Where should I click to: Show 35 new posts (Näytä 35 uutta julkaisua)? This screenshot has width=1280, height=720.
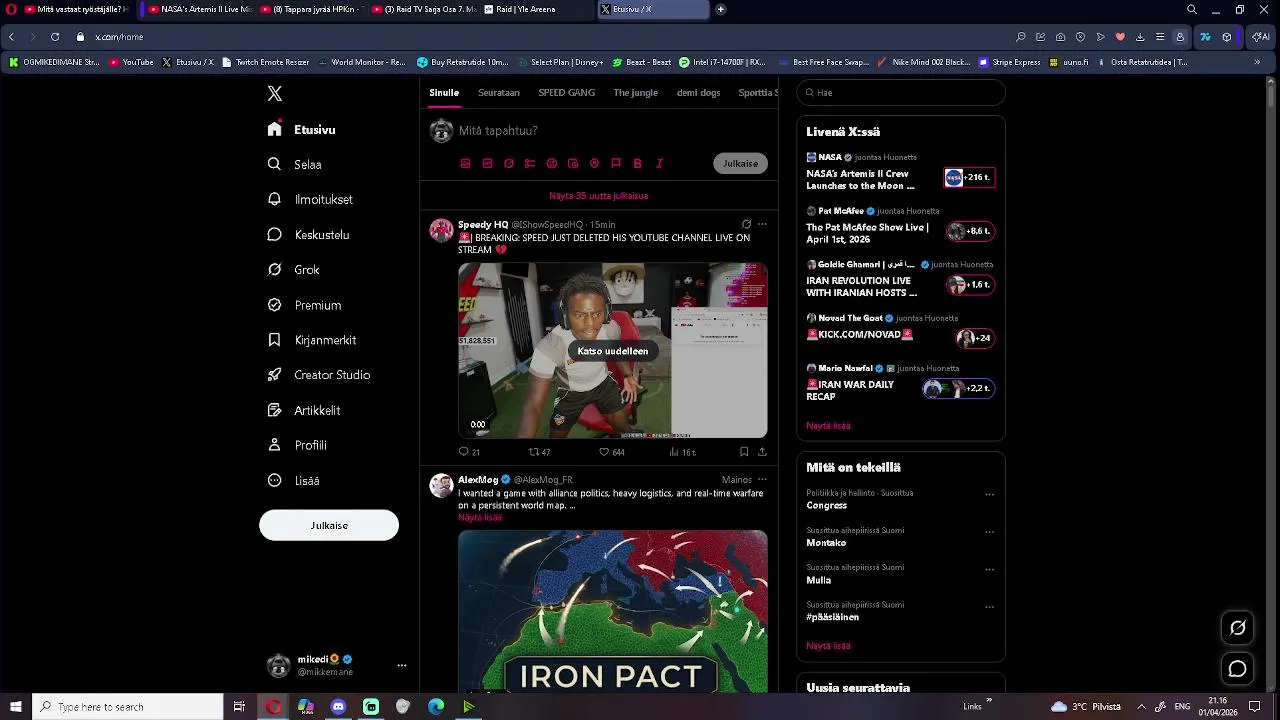598,196
